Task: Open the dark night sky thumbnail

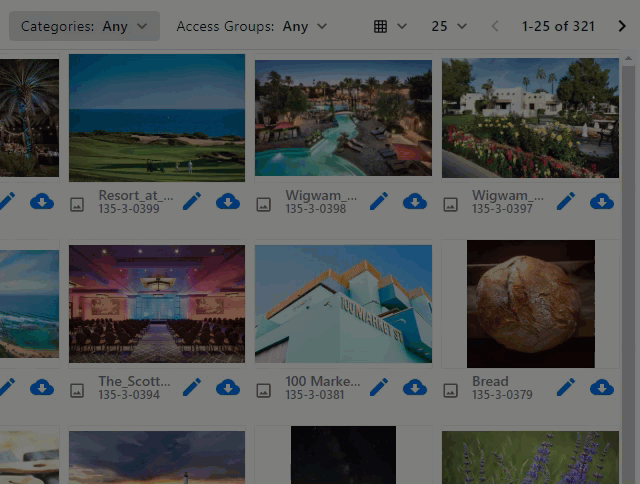Action: [x=343, y=455]
